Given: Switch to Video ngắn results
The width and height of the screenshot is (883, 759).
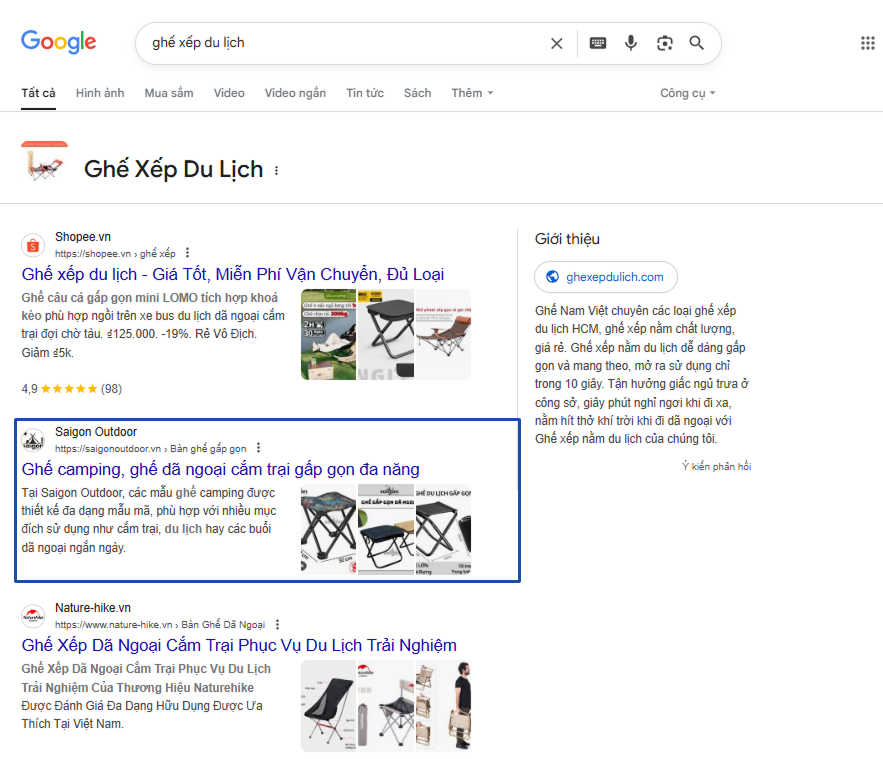Looking at the screenshot, I should [x=295, y=93].
